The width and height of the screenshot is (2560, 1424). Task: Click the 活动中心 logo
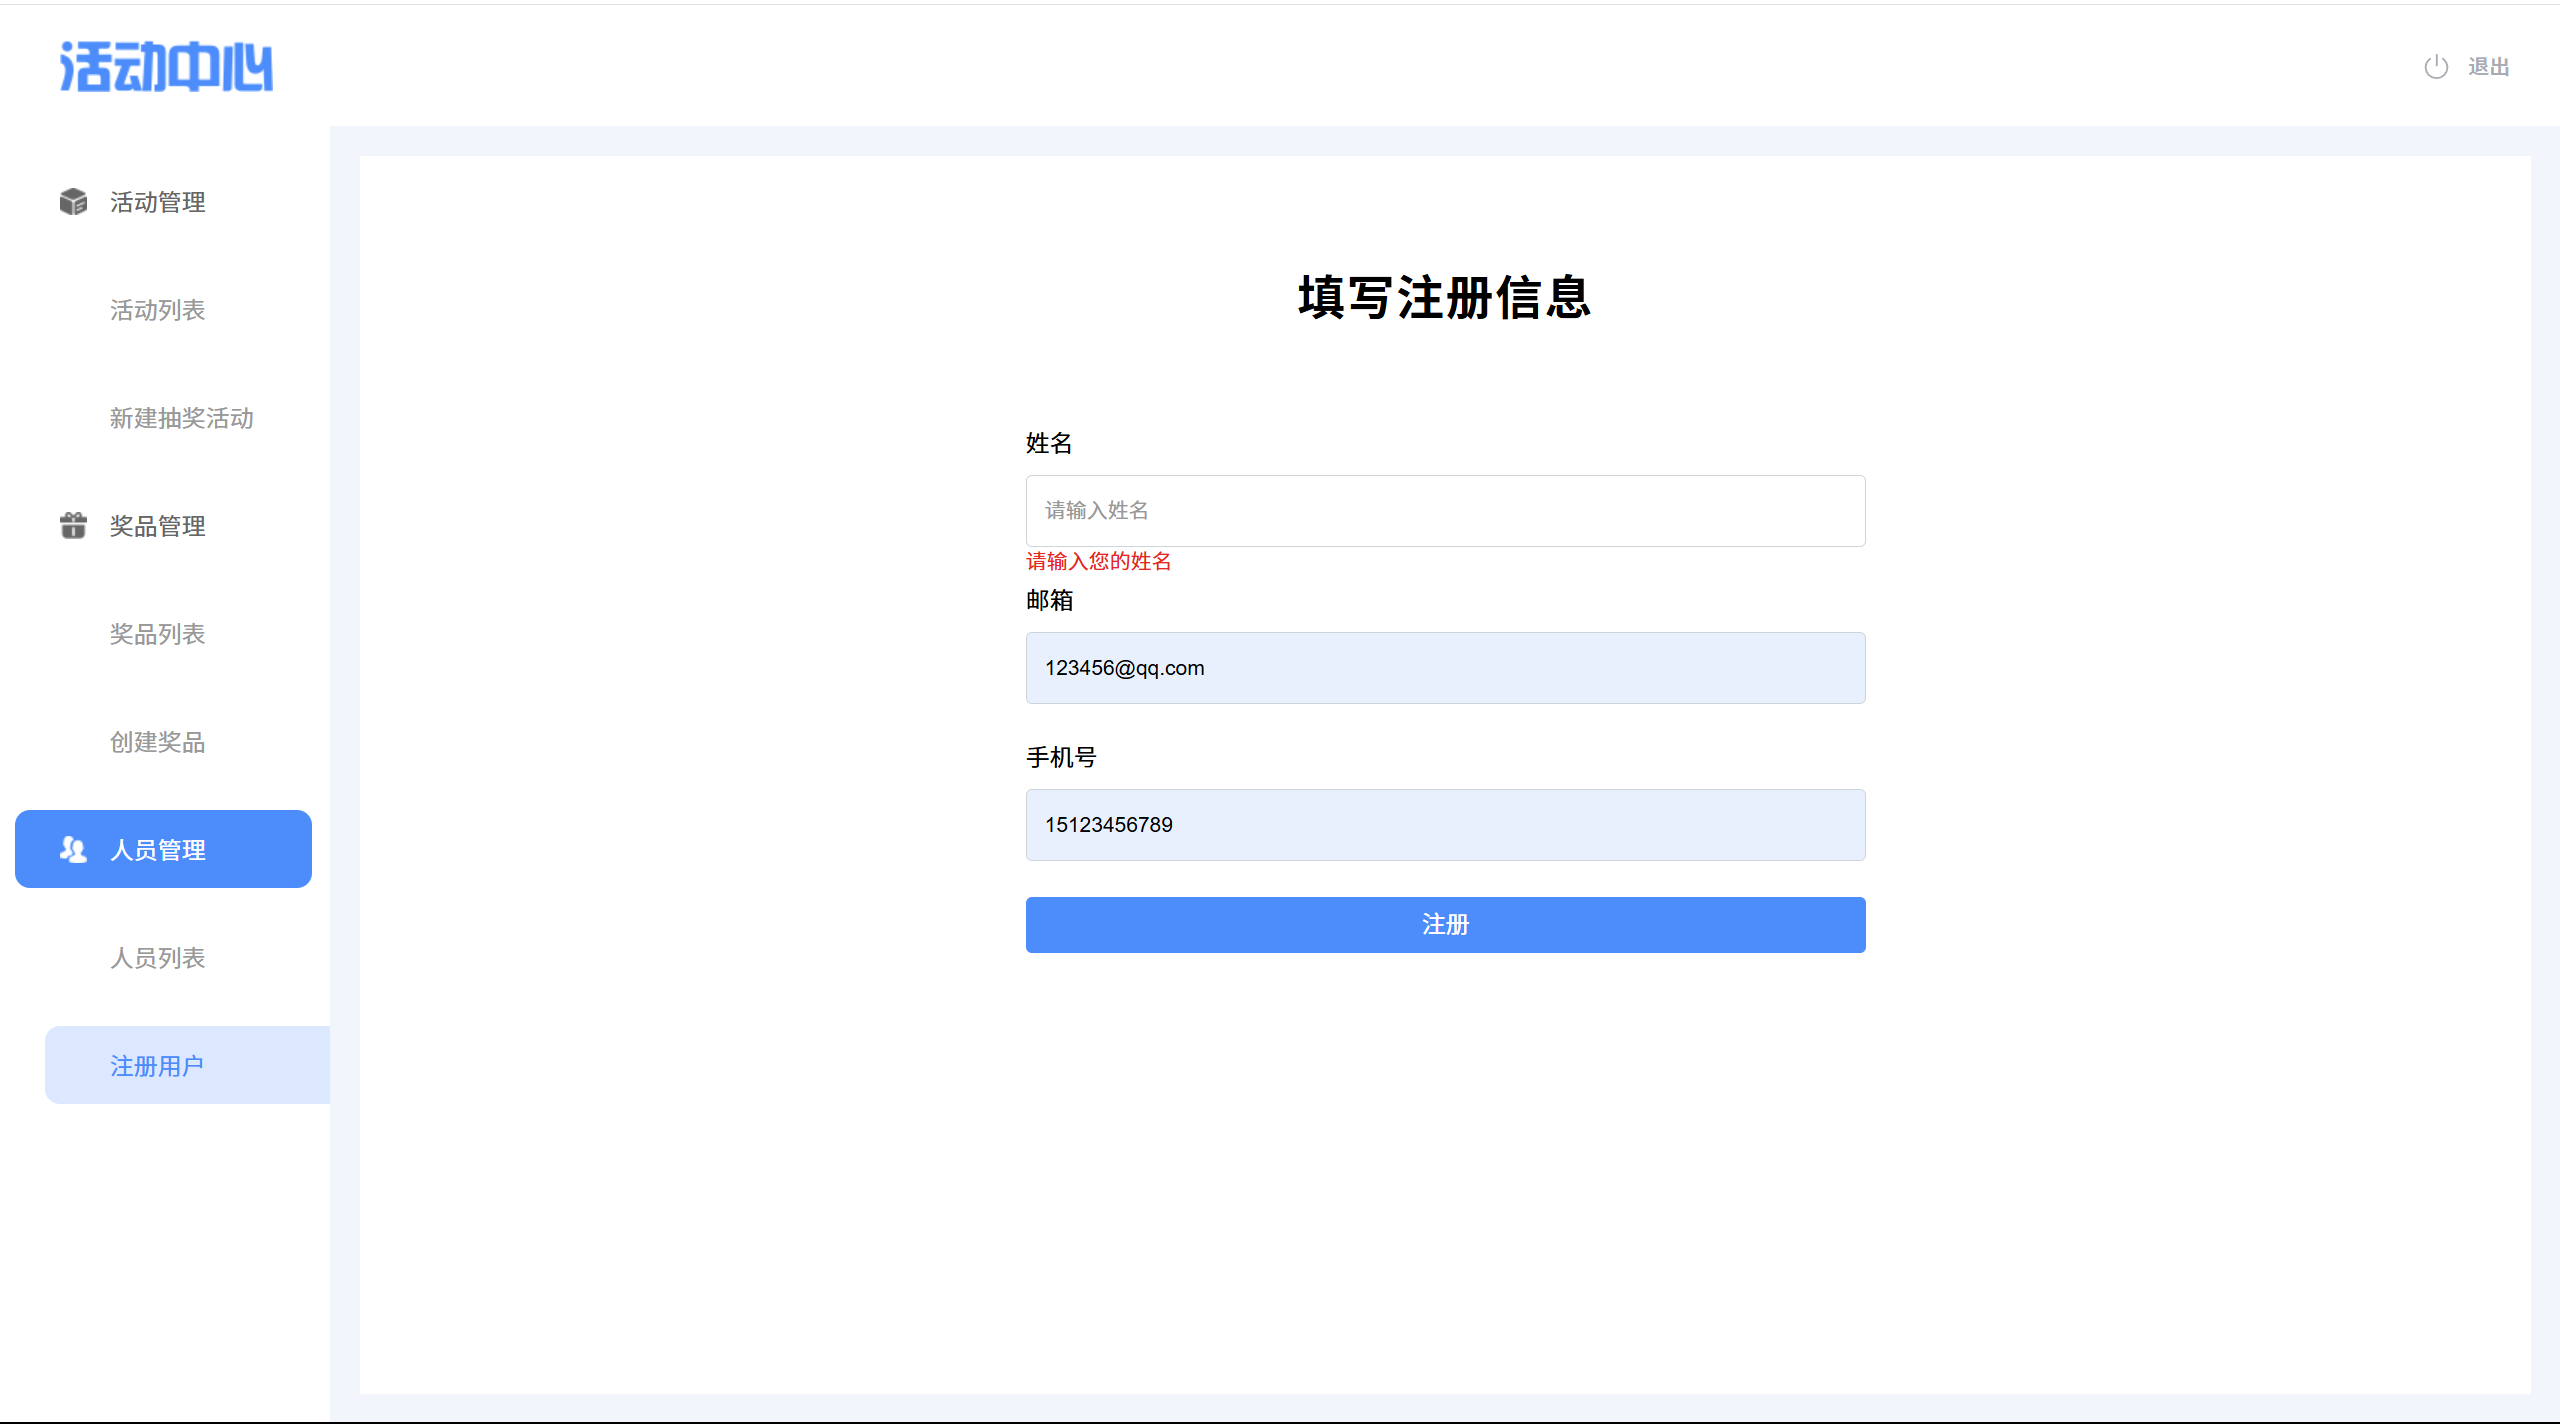[166, 67]
